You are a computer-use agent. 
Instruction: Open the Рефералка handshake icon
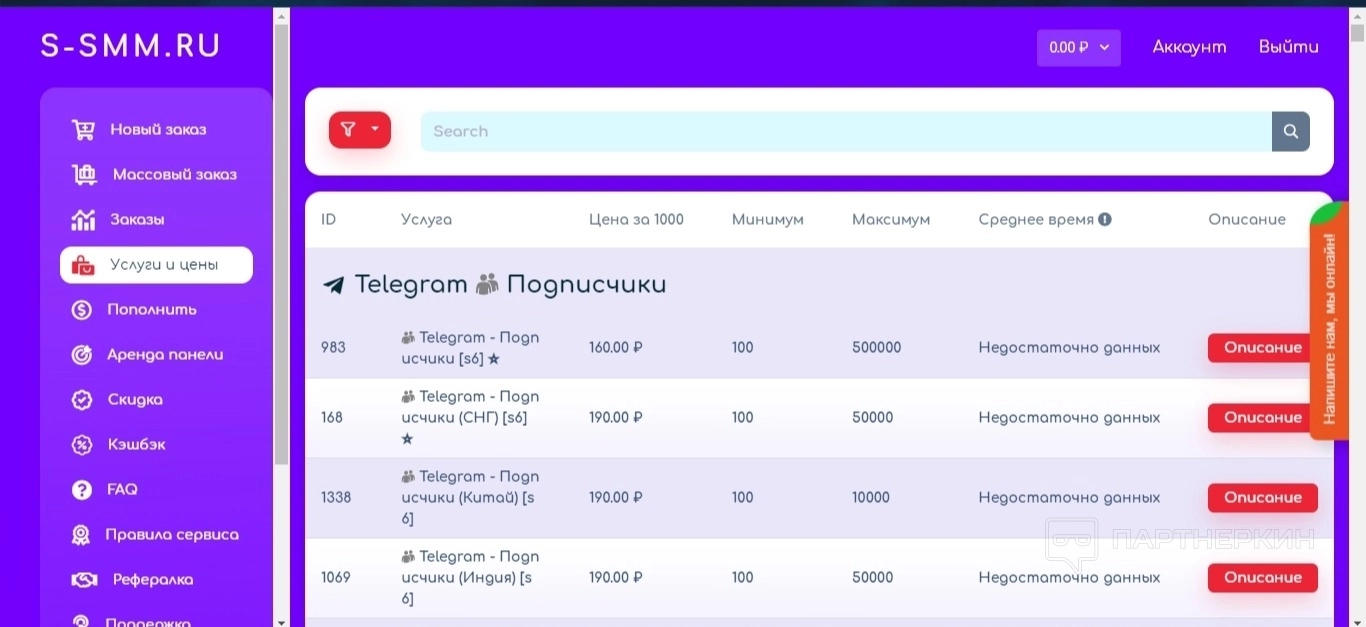[x=84, y=580]
